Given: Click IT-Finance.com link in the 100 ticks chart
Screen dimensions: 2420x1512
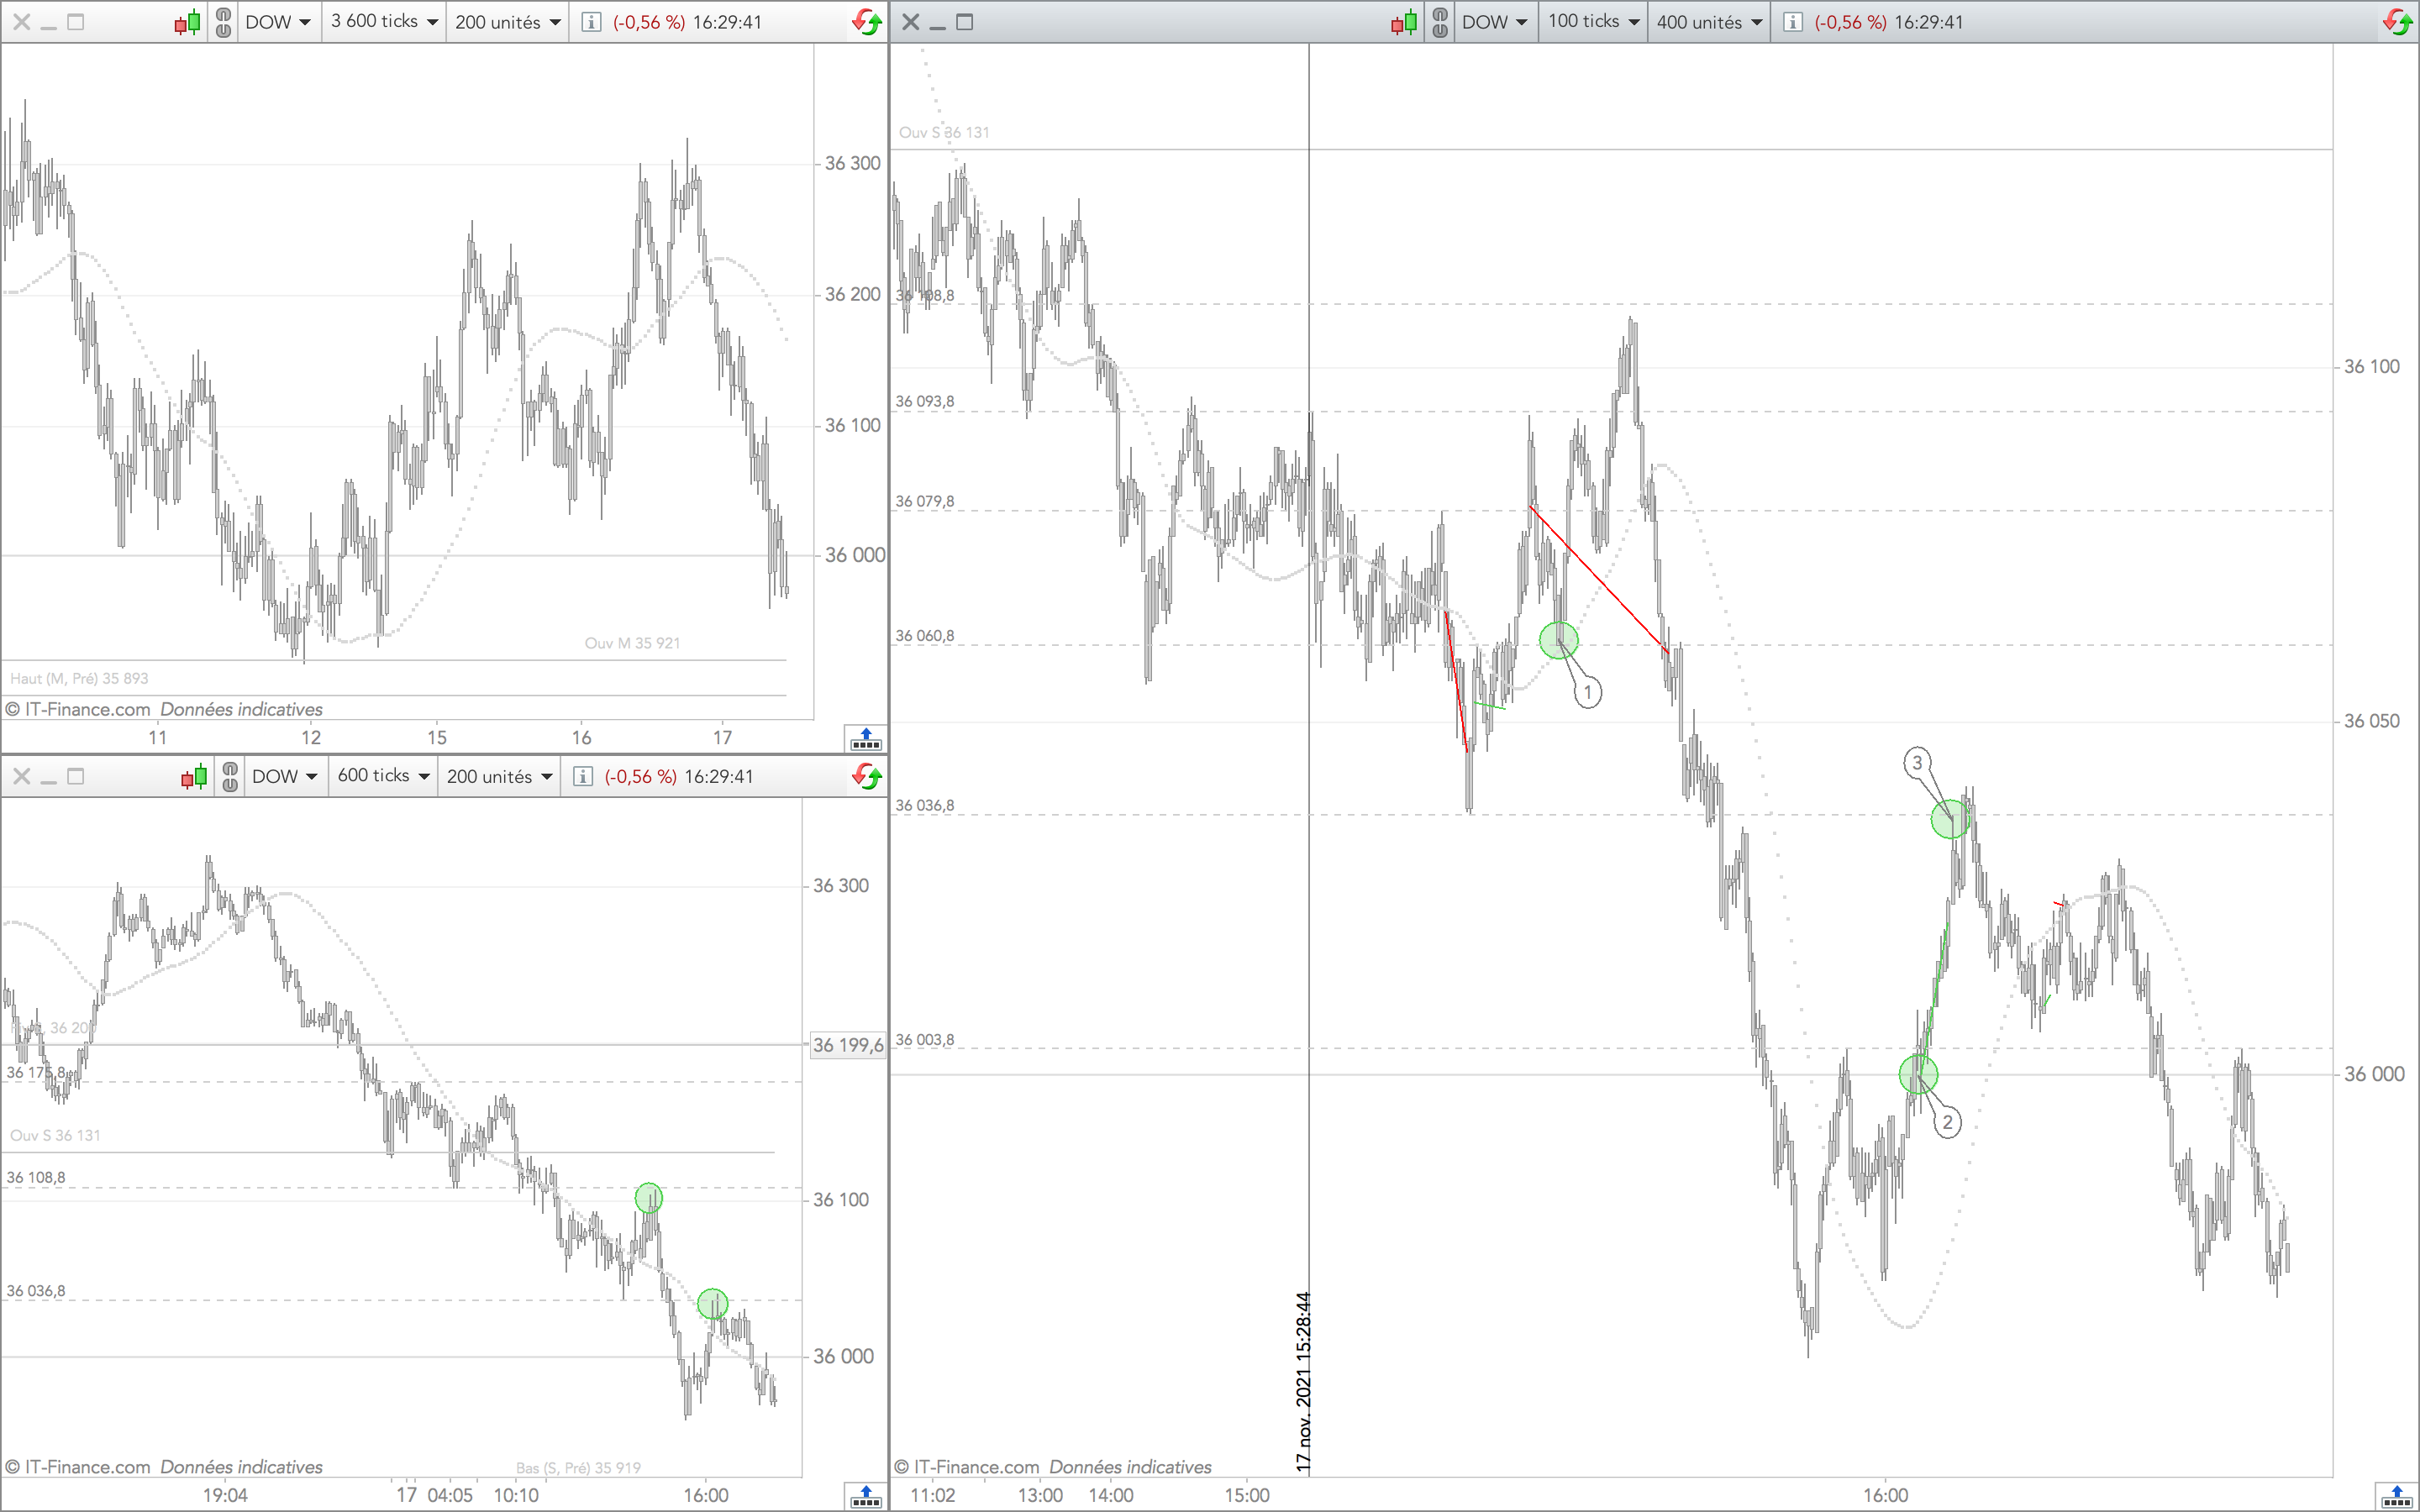Looking at the screenshot, I should (x=976, y=1466).
